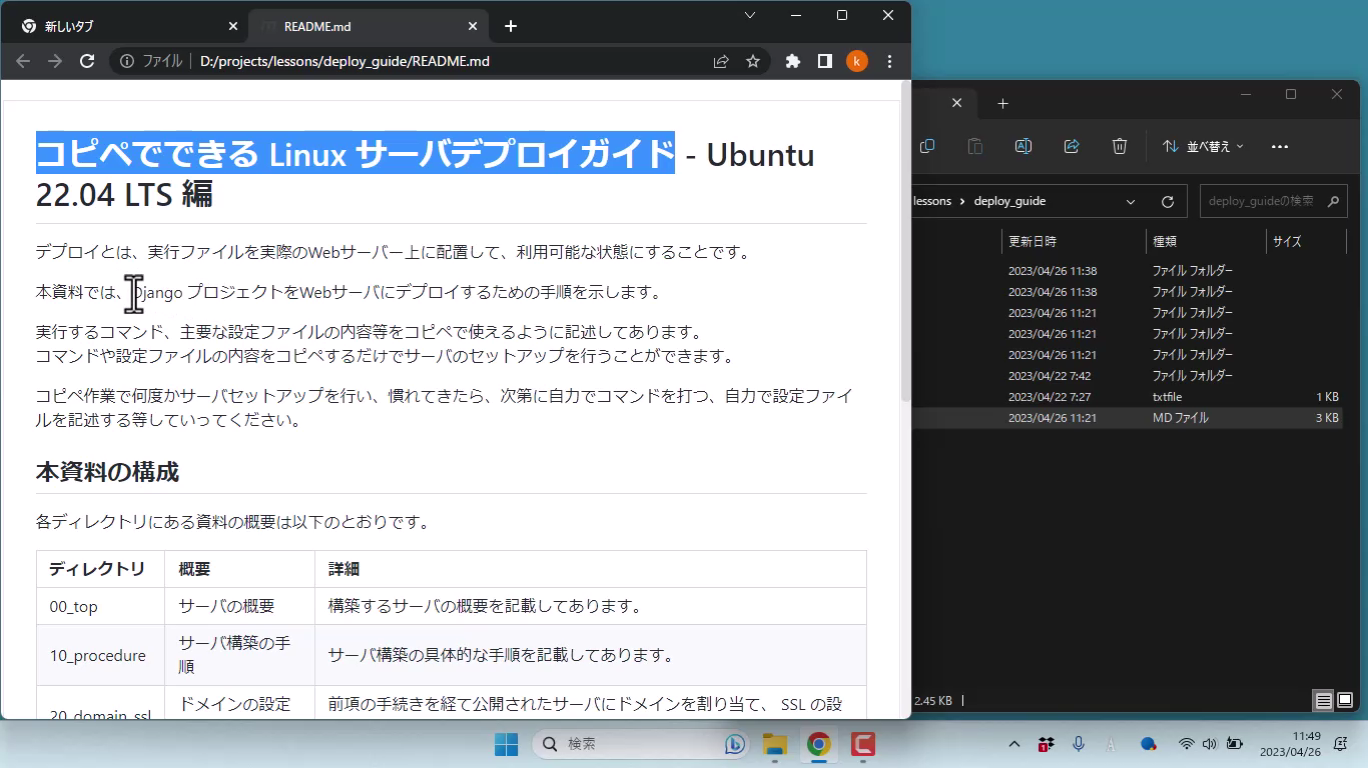Reload the README.md page in Chrome
The image size is (1368, 768).
click(87, 61)
